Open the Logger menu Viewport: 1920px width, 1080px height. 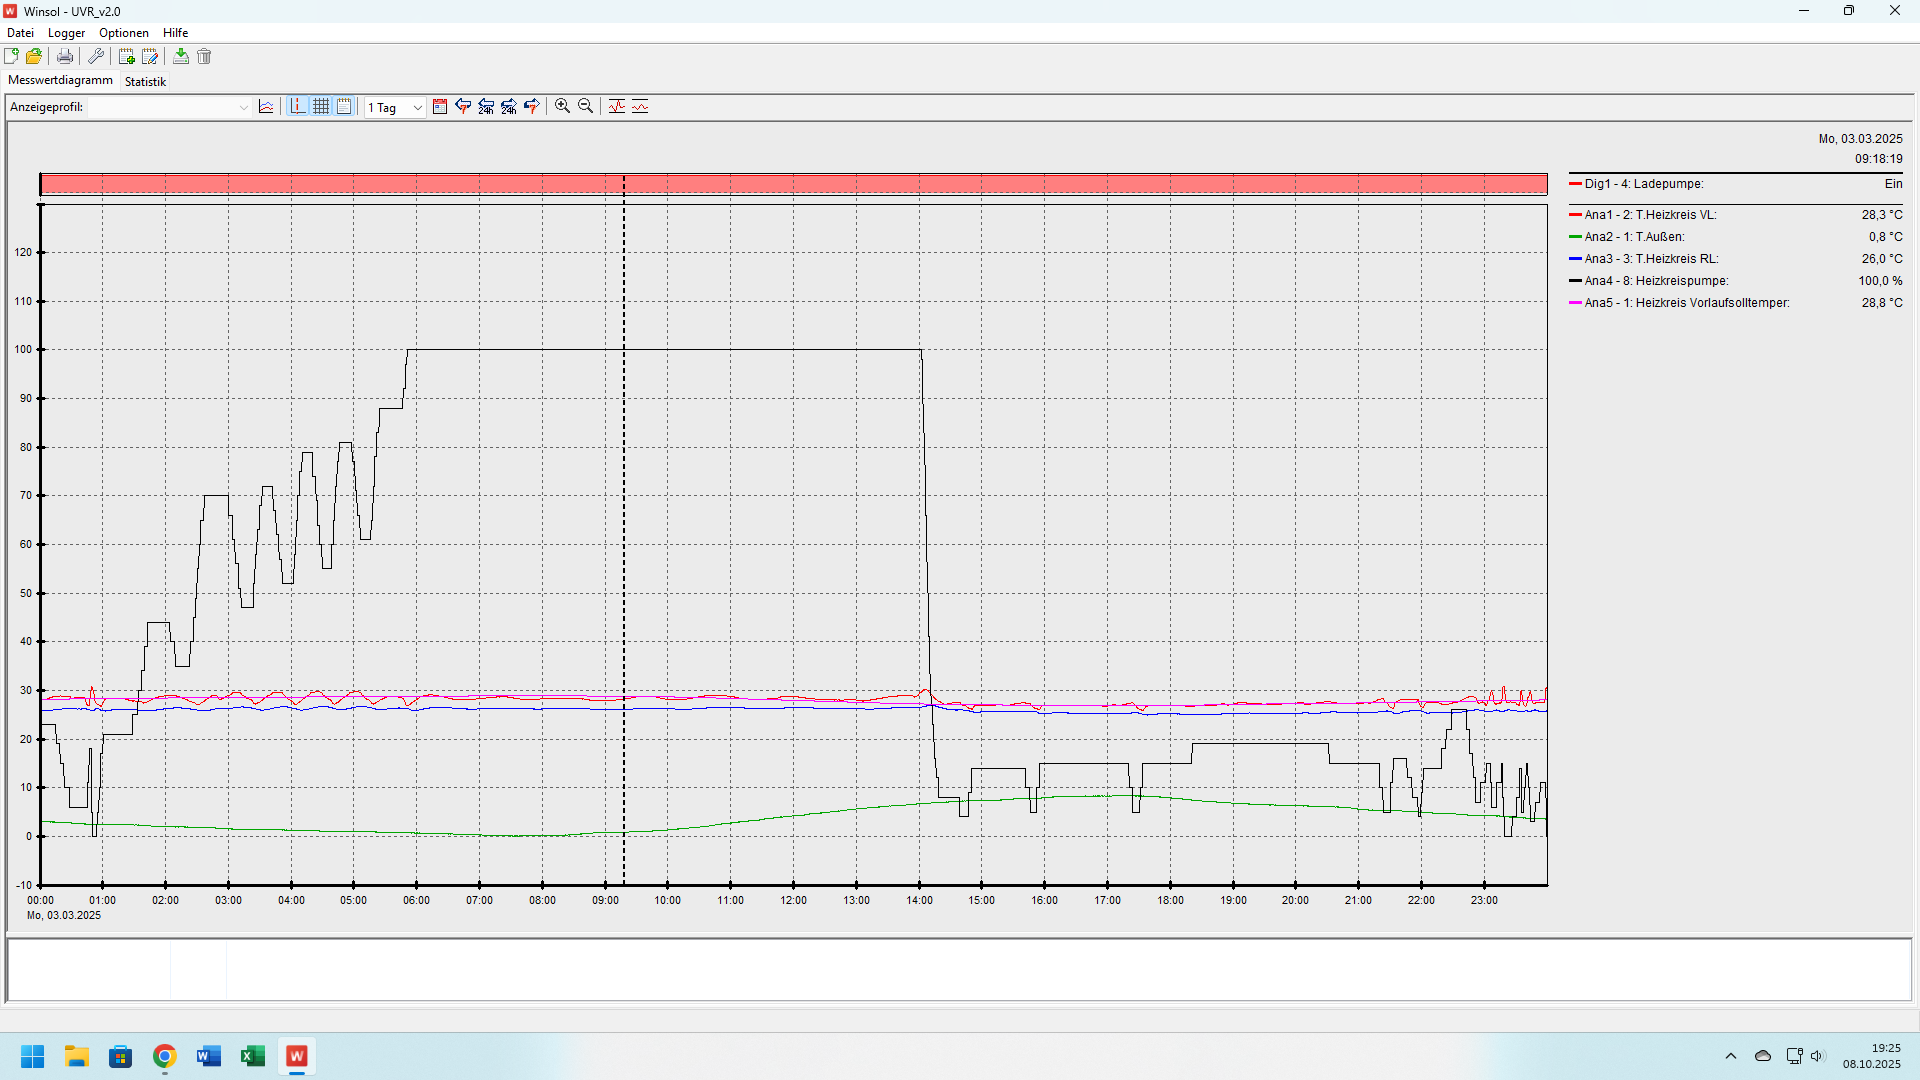click(x=66, y=33)
